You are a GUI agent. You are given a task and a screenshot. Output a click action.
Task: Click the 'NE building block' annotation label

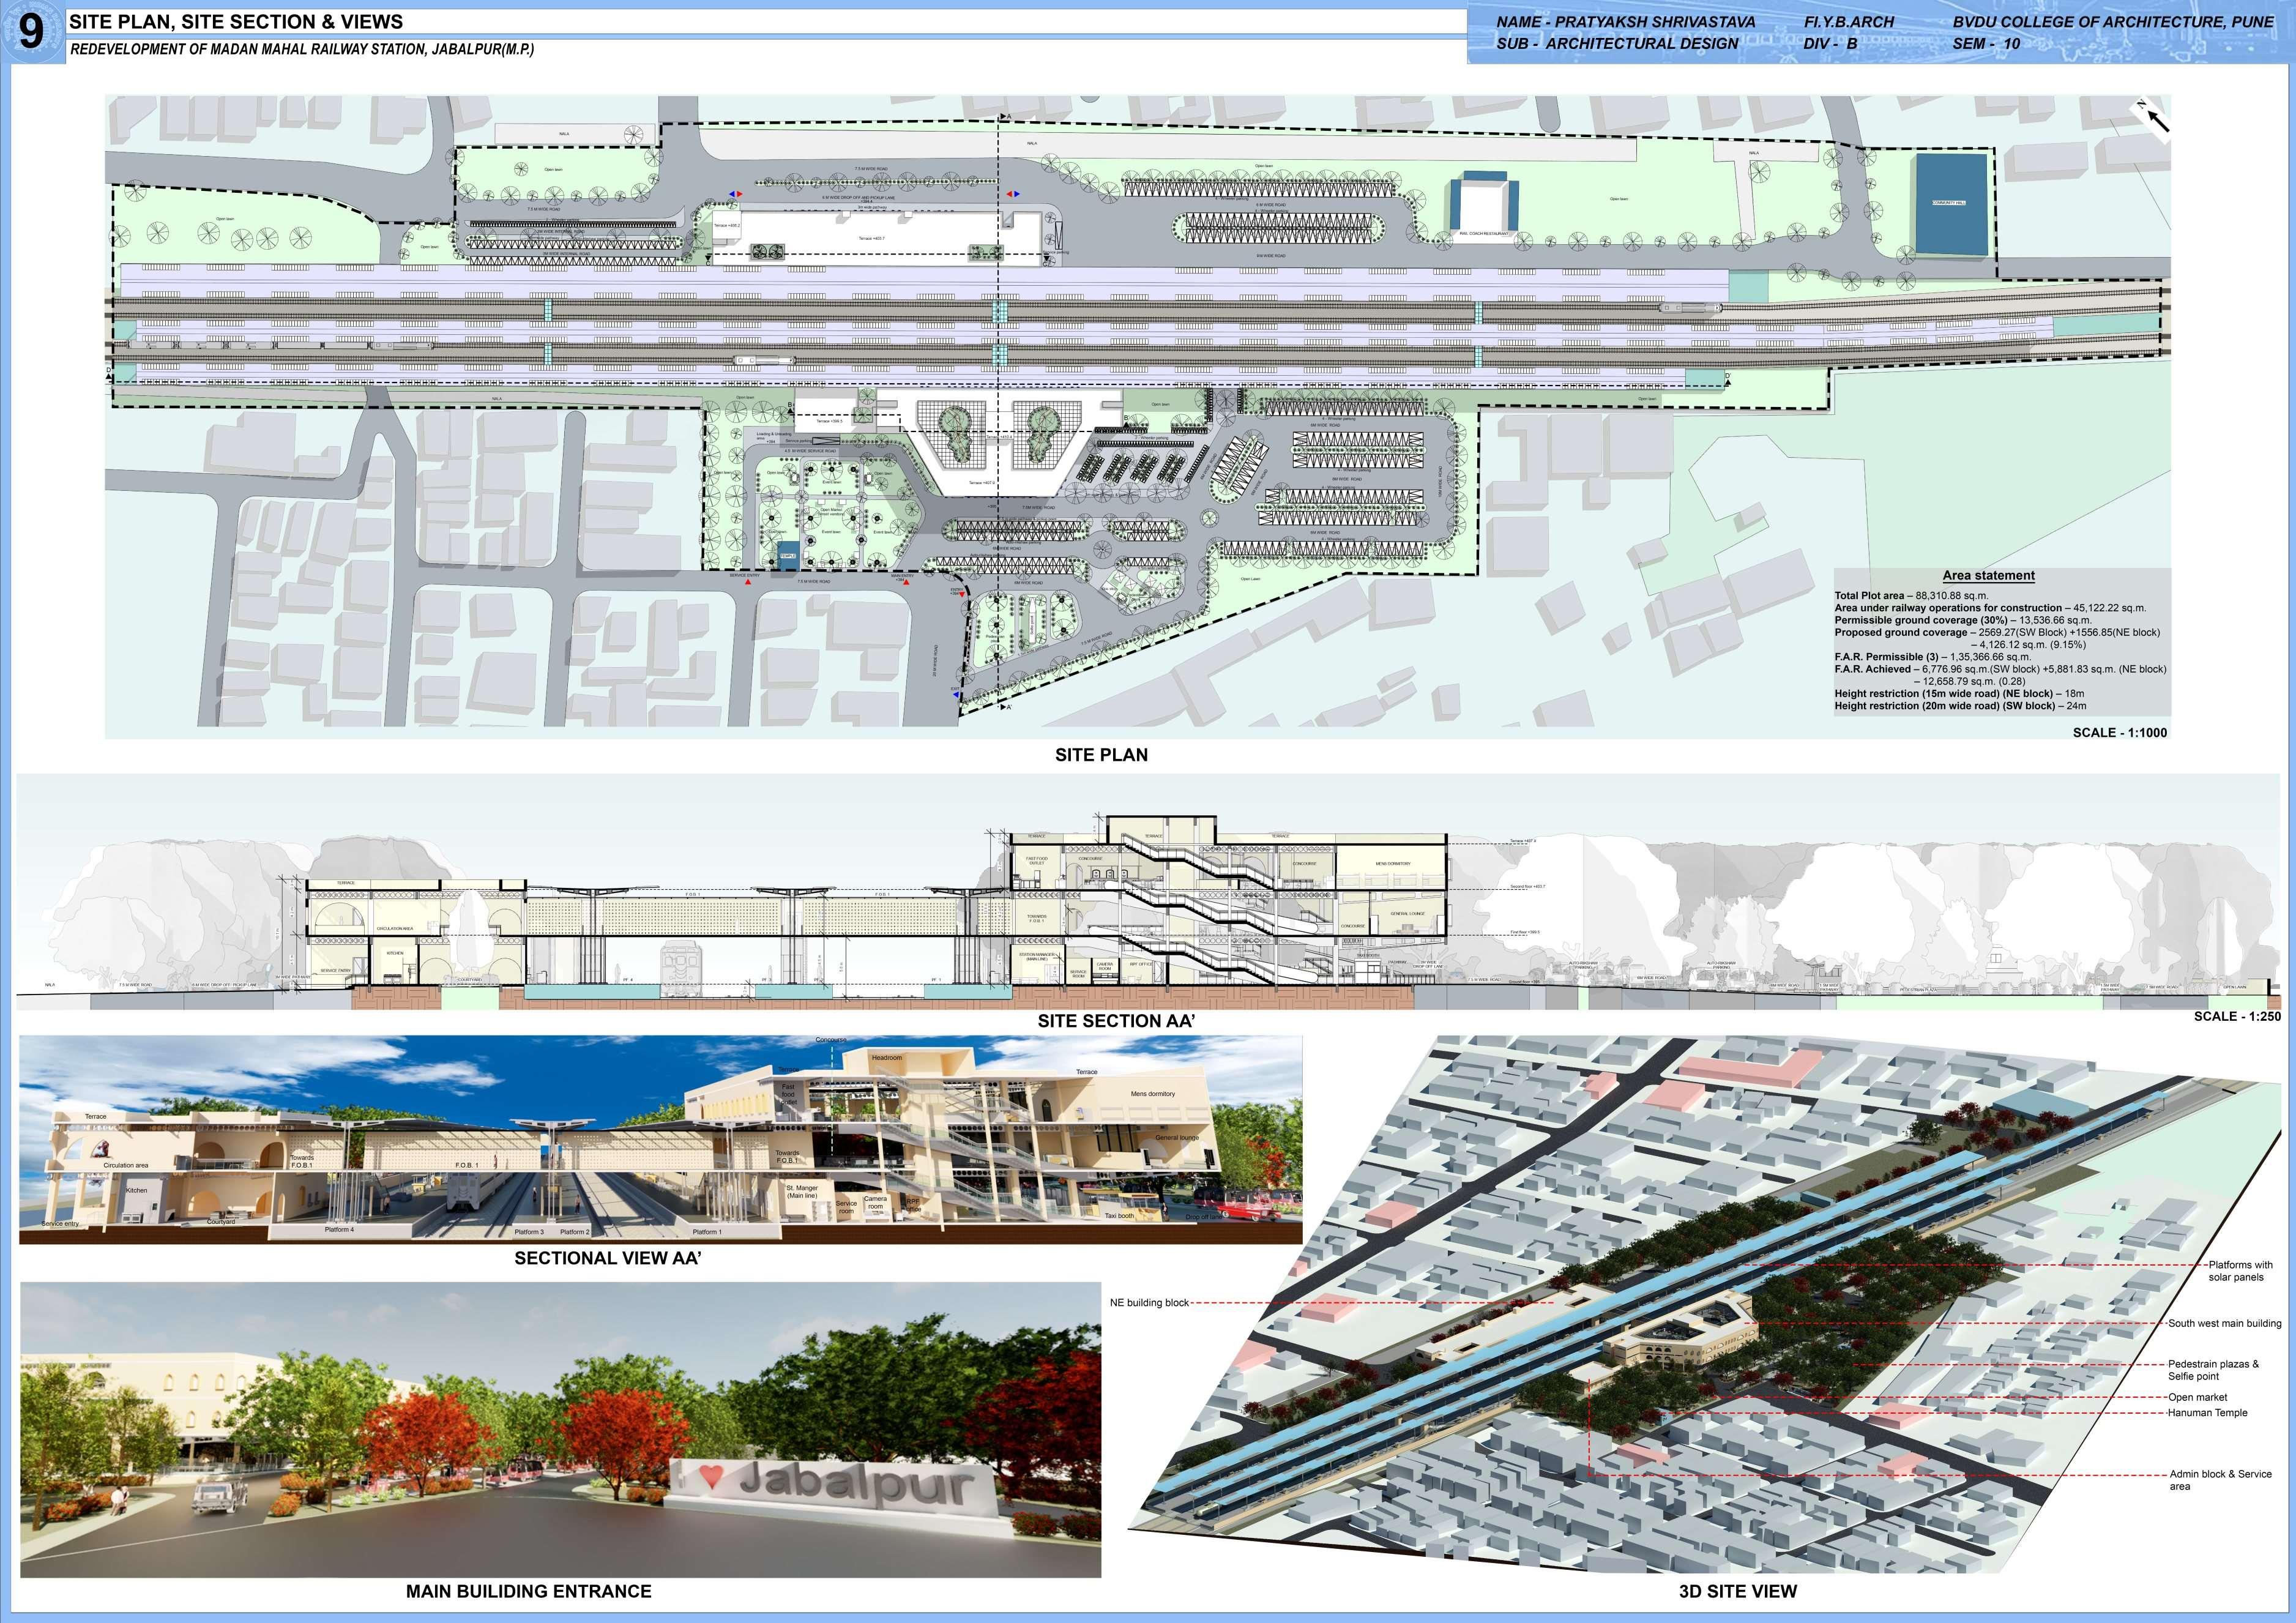(1149, 1303)
